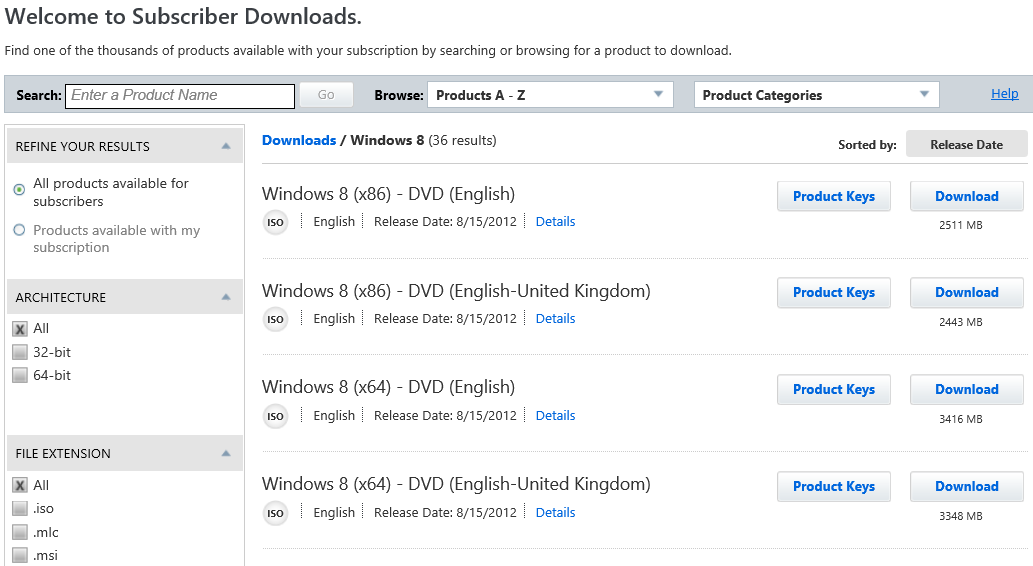
Task: Click the product name search field
Action: pos(180,96)
